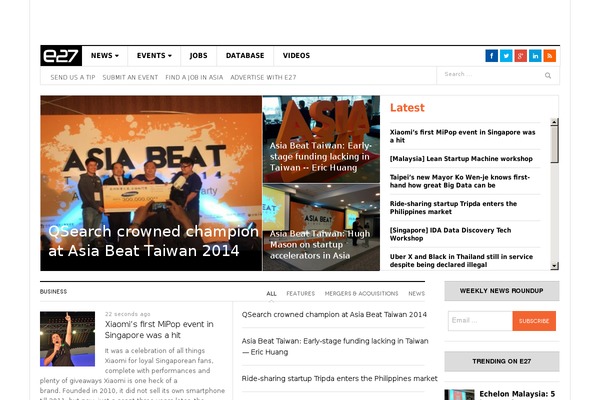Click the search magnifier icon
Screen dimensions: 600x400
tap(548, 75)
